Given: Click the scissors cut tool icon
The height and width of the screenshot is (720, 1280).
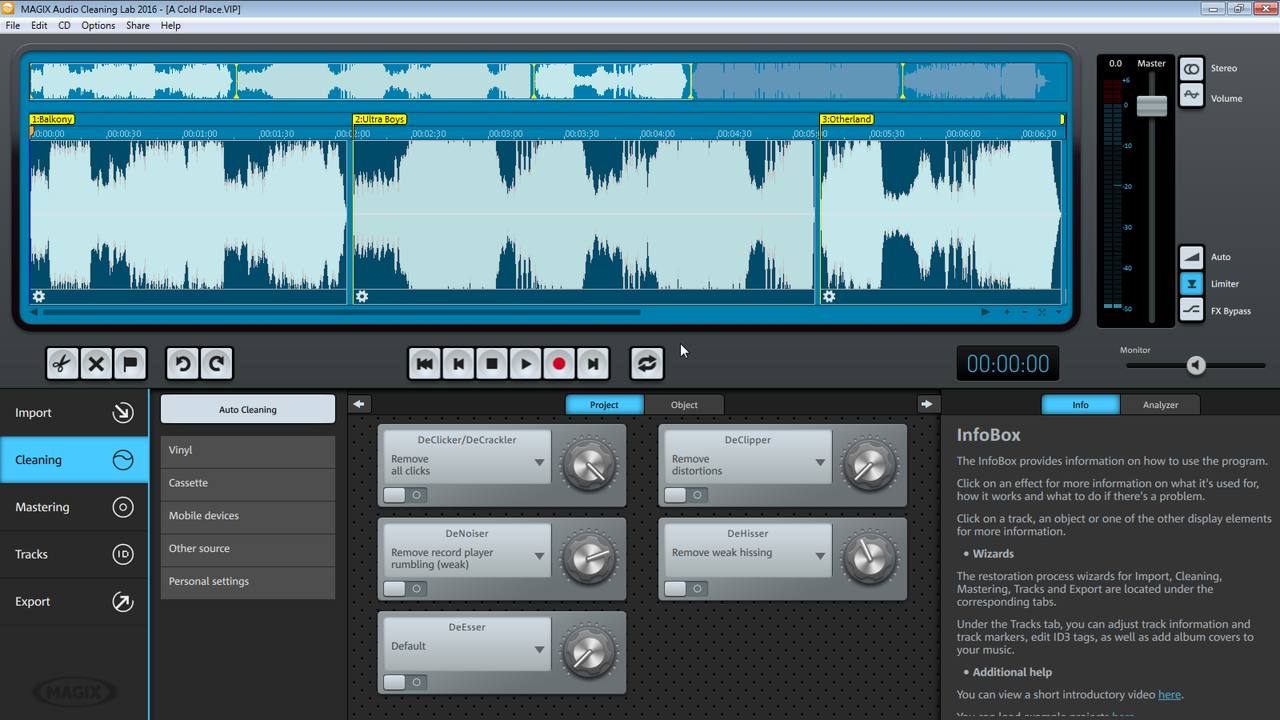Looking at the screenshot, I should pos(62,364).
